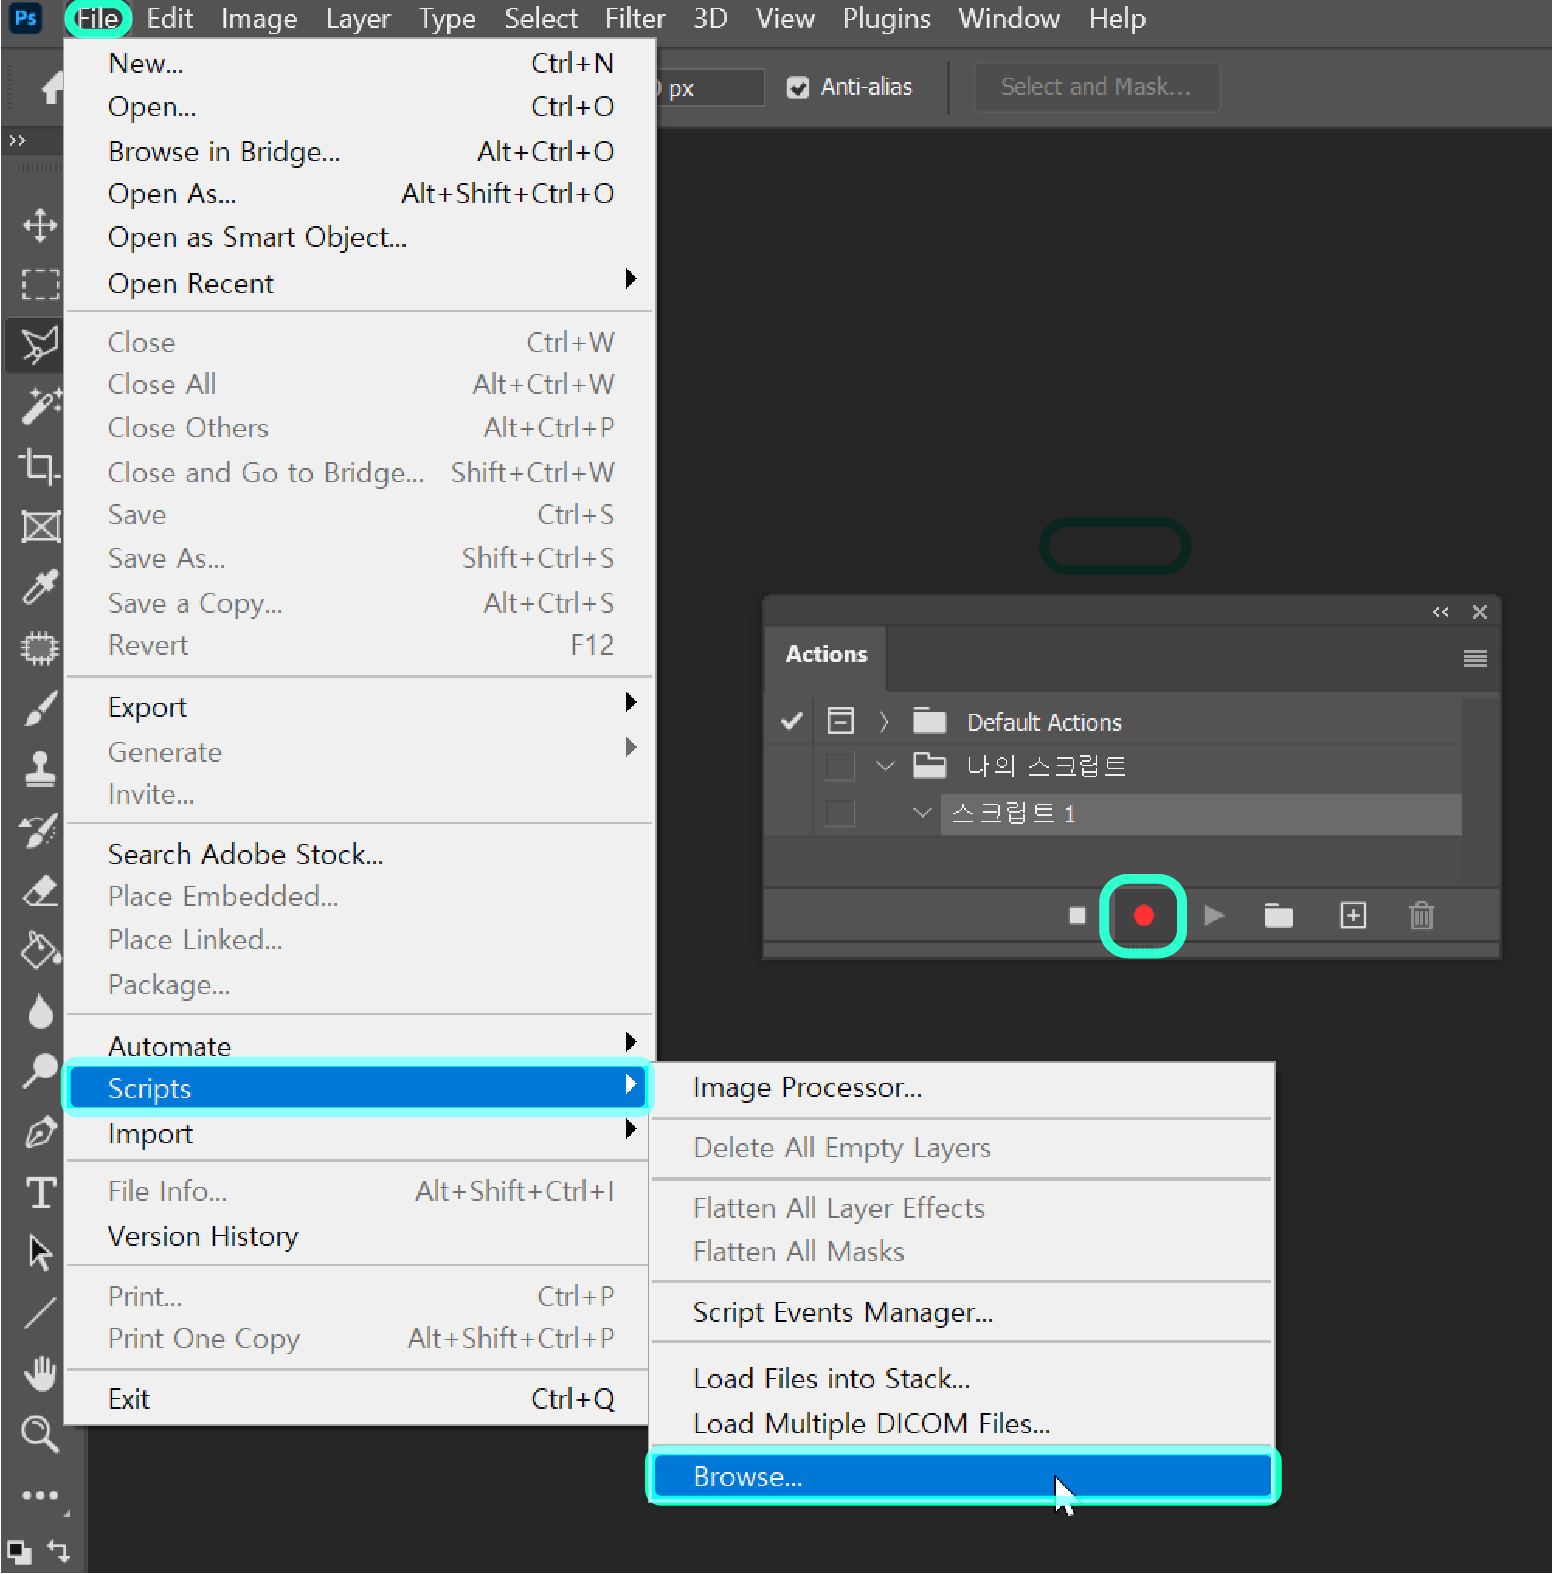Swap default foreground and background colors icon
The width and height of the screenshot is (1552, 1574).
click(x=58, y=1550)
